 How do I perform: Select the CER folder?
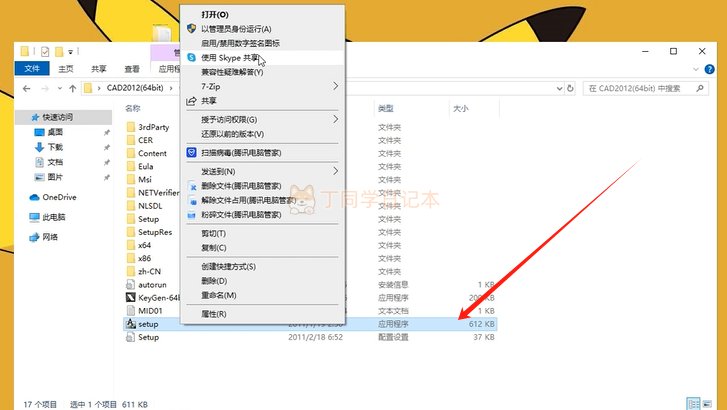[145, 140]
